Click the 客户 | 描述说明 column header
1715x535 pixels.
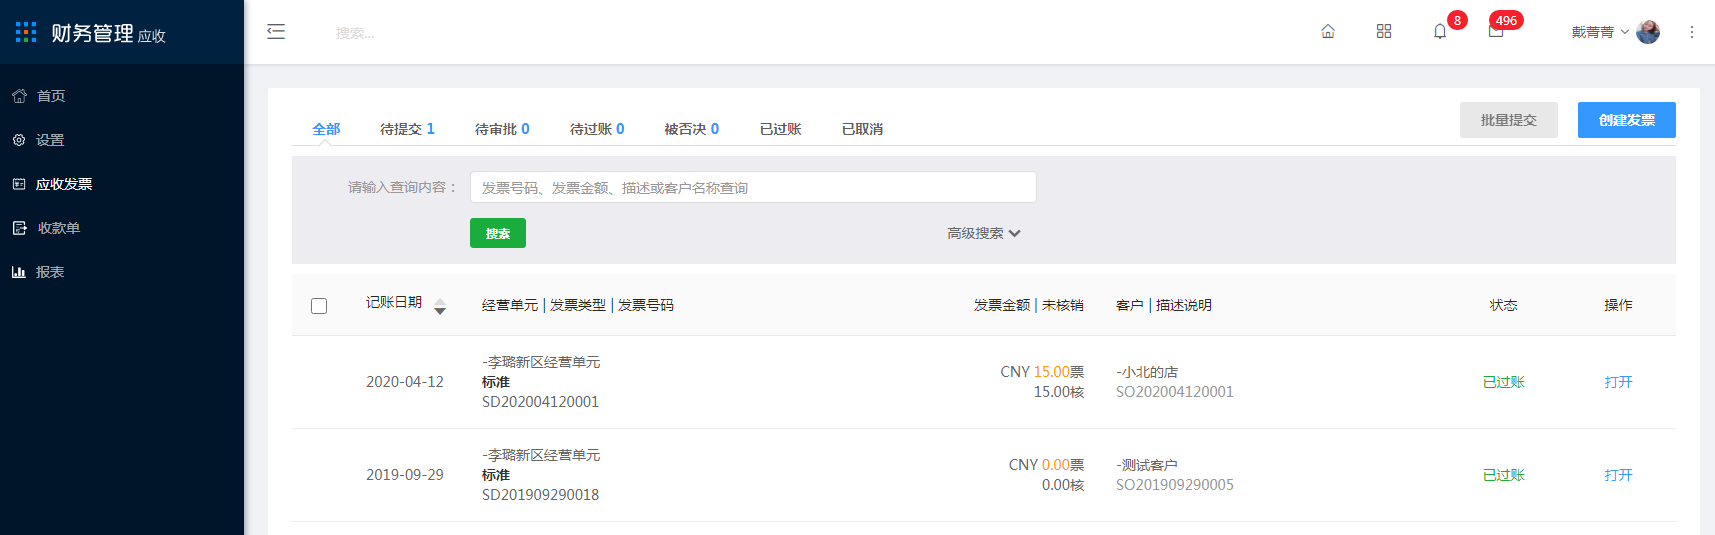point(1164,305)
